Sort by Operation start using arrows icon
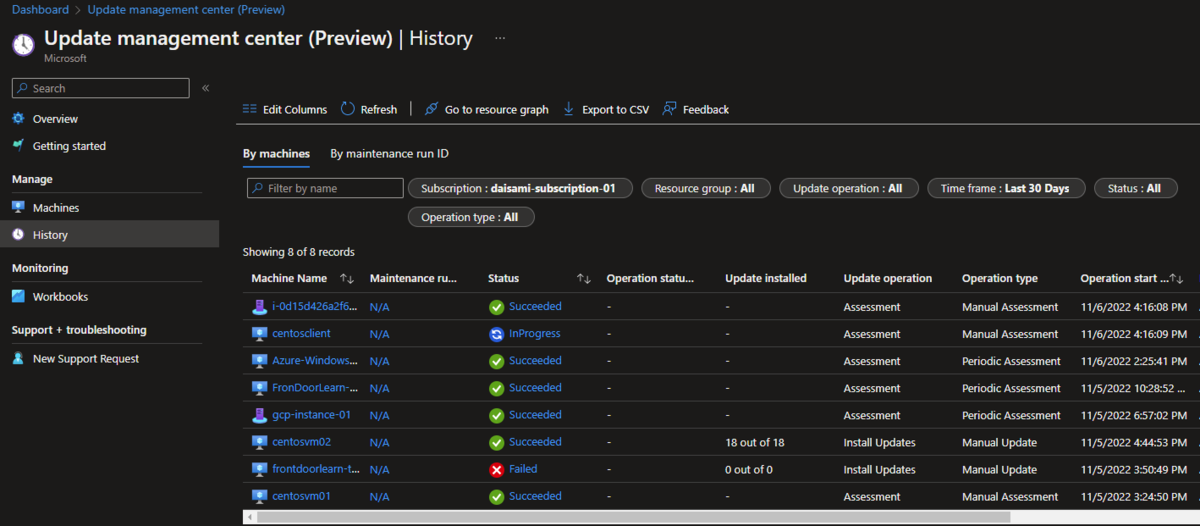Viewport: 1200px width, 526px height. (1177, 279)
